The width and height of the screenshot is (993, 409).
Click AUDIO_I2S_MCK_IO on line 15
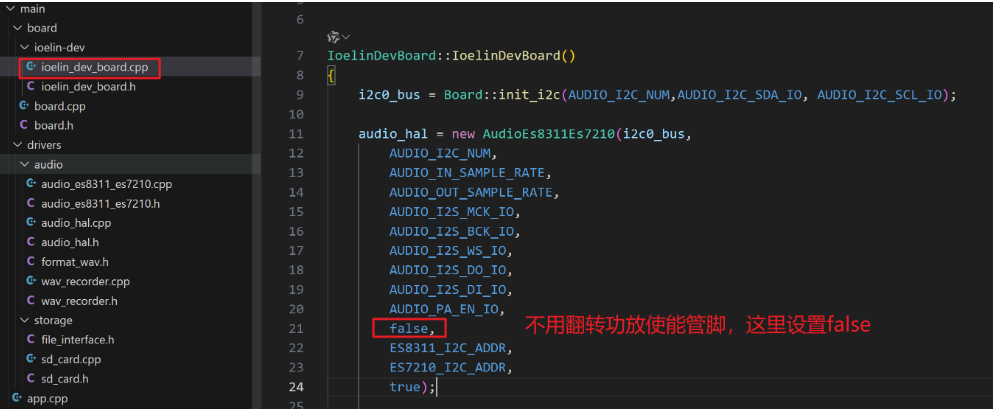(x=452, y=212)
